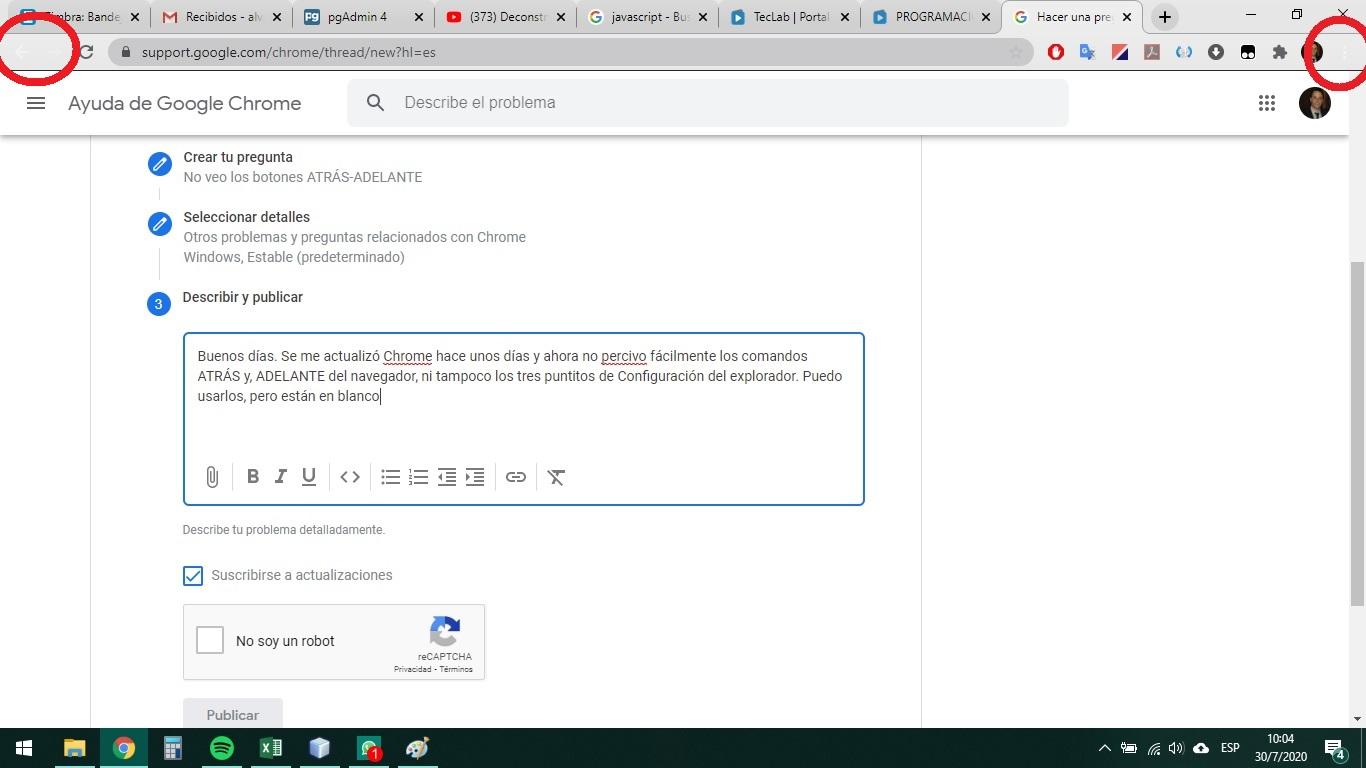
Task: Open the hamburger main menu
Action: [x=36, y=103]
